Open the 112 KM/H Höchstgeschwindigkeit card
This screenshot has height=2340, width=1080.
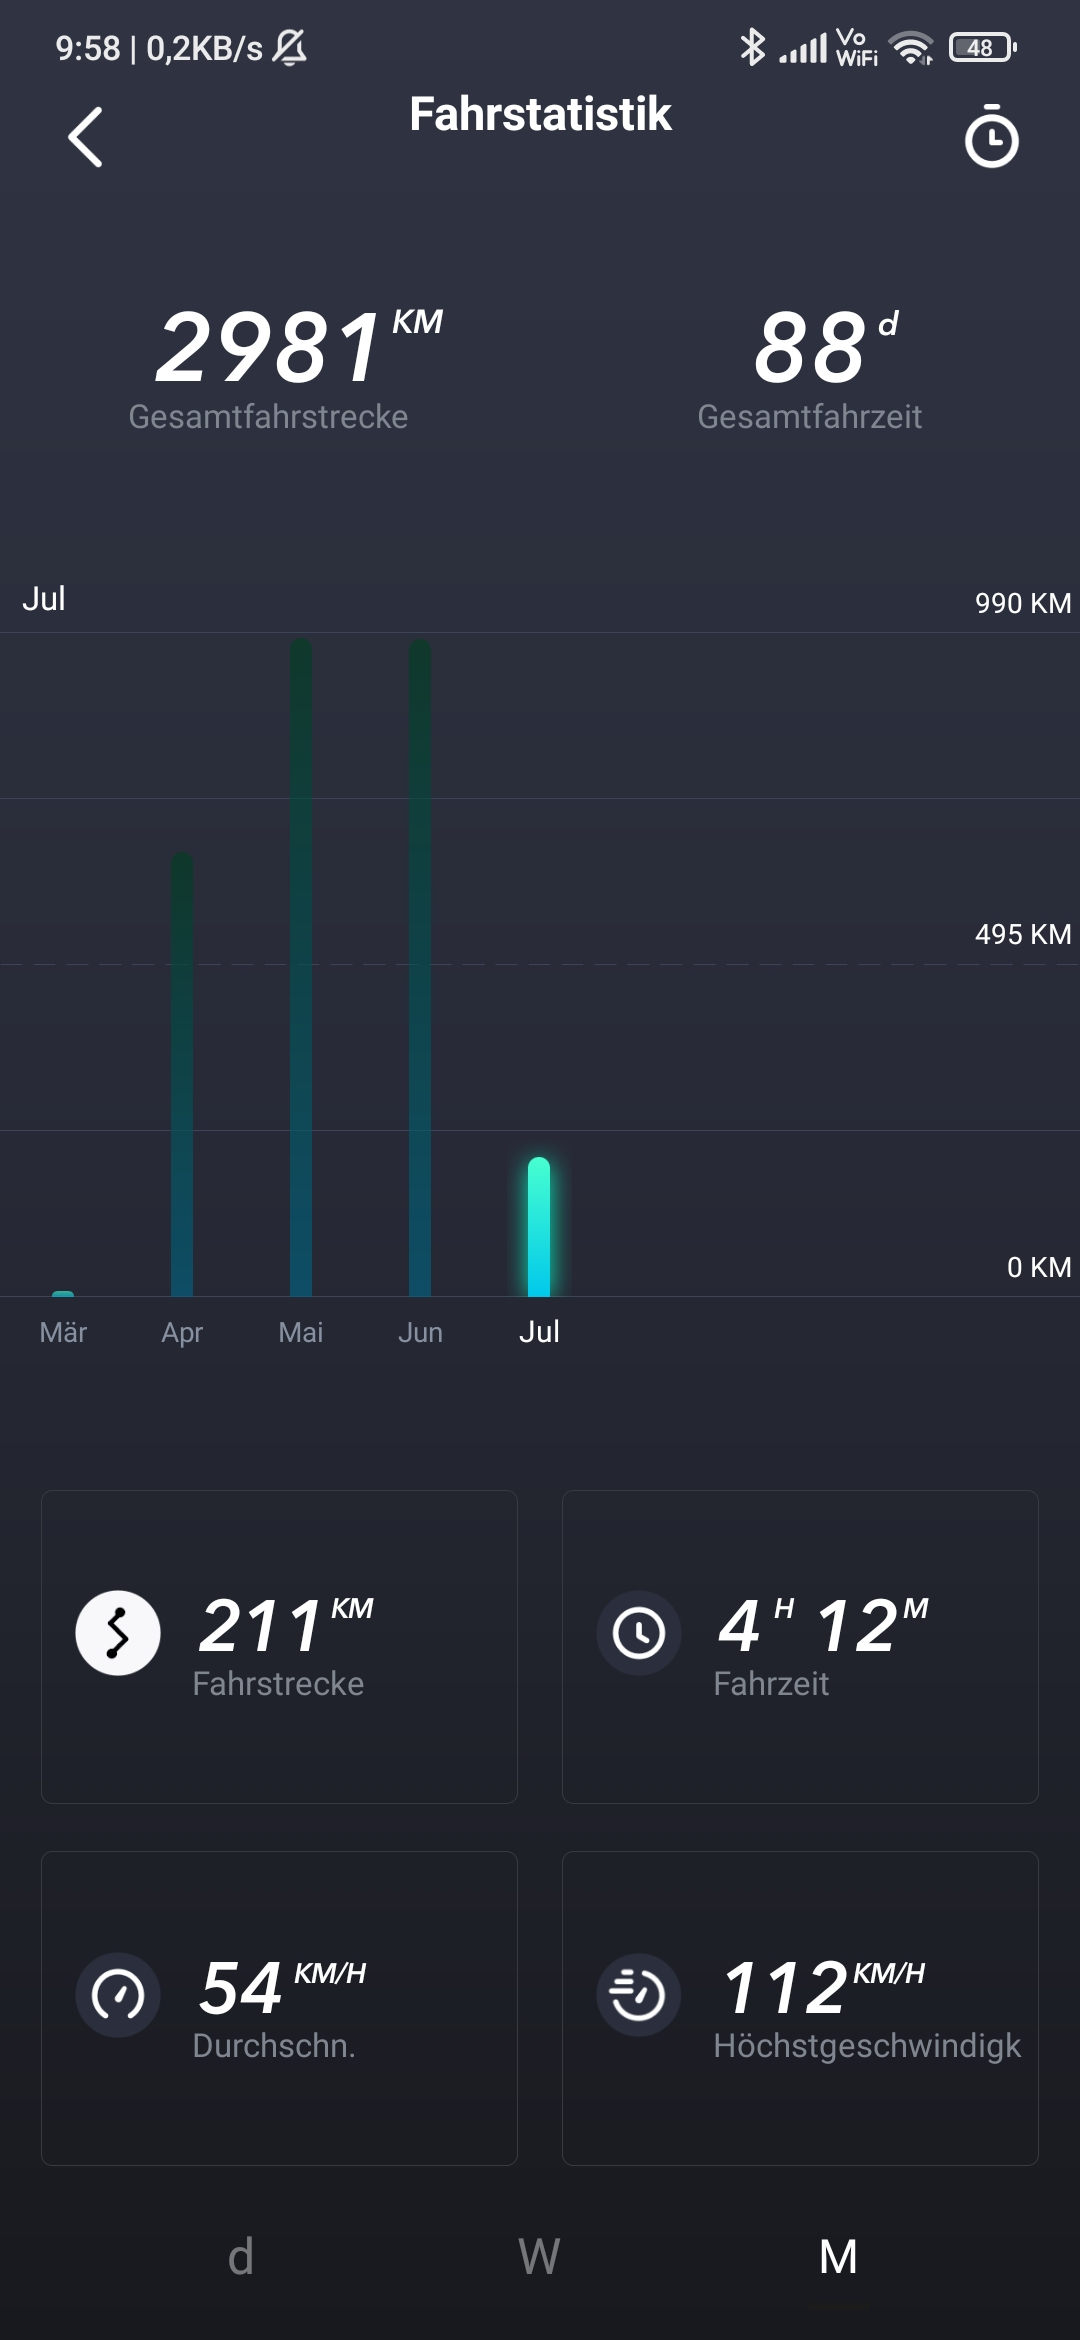pyautogui.click(x=800, y=2008)
